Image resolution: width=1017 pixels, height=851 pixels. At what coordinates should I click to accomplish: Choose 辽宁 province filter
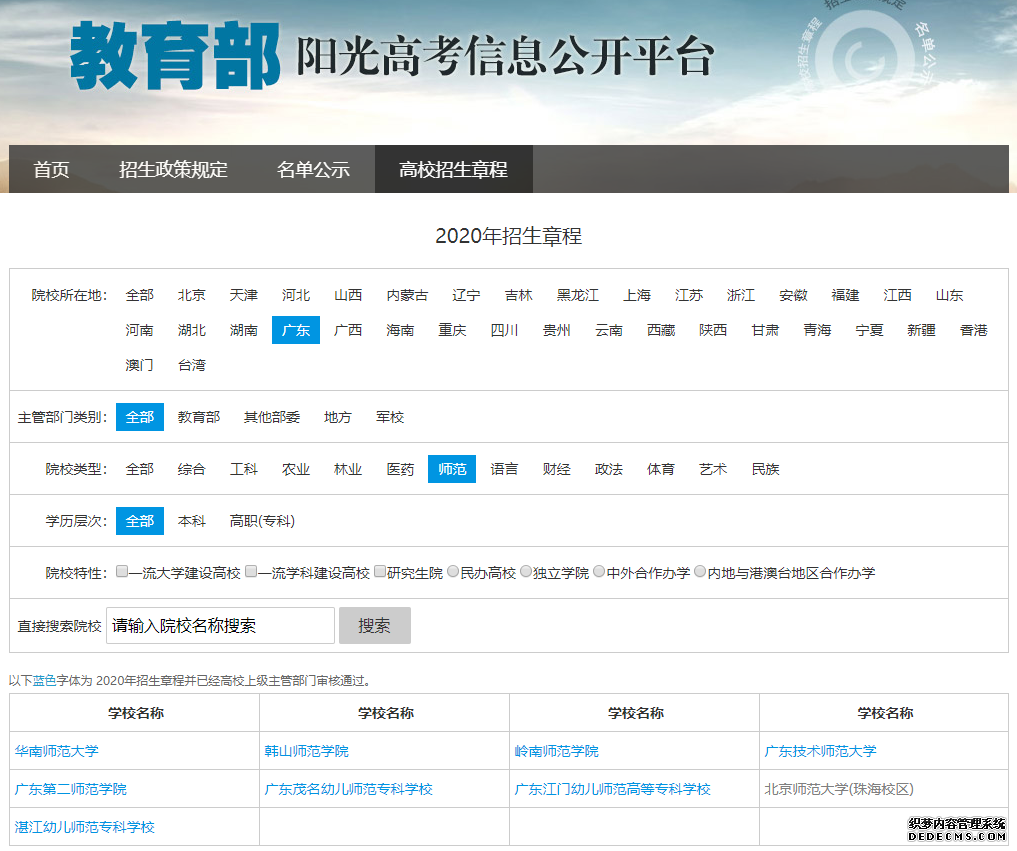pyautogui.click(x=466, y=295)
